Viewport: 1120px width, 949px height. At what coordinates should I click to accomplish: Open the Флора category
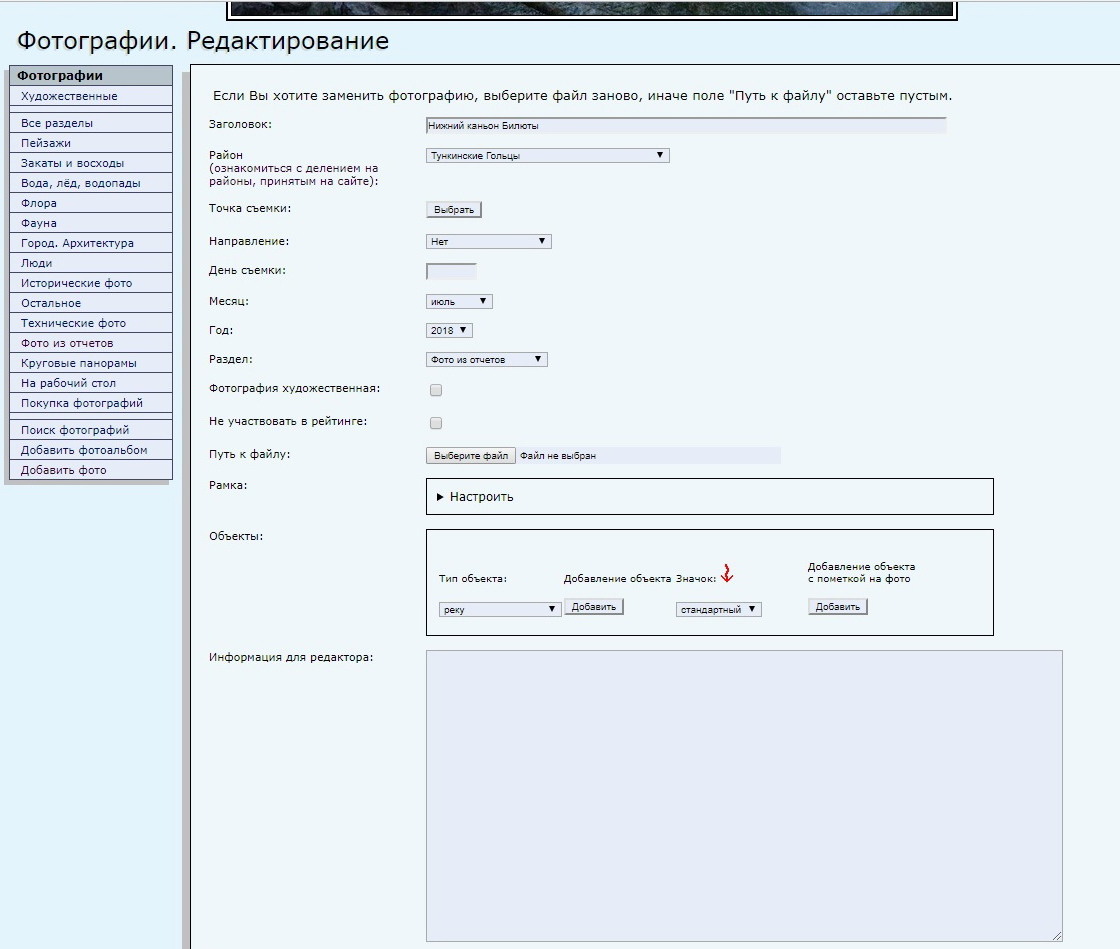point(91,203)
